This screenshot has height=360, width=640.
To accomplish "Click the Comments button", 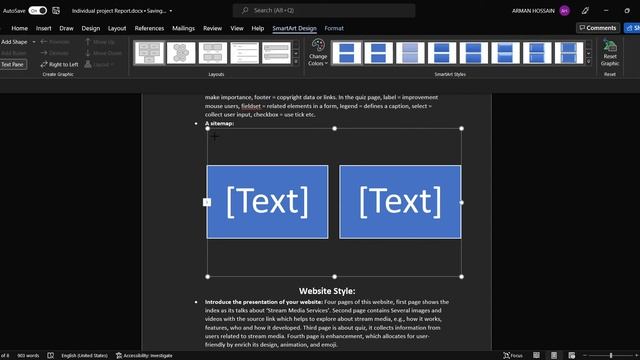I will pos(598,28).
